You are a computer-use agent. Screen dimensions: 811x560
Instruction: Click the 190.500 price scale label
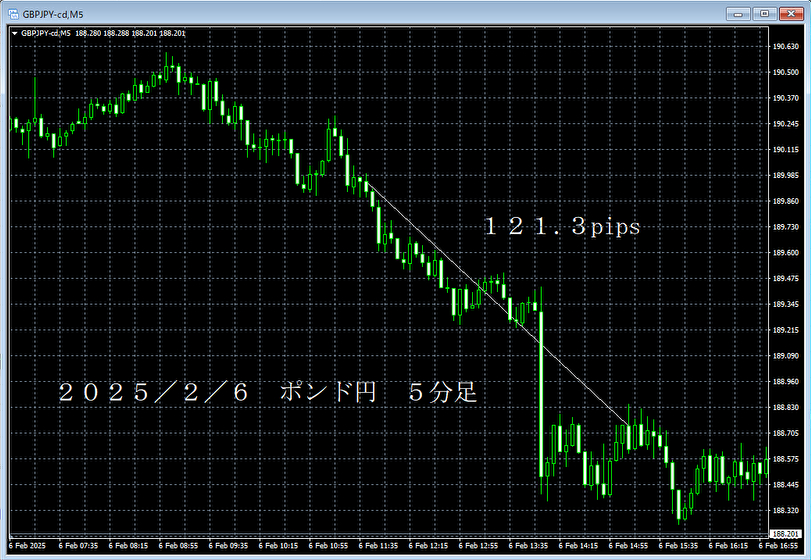pyautogui.click(x=785, y=72)
